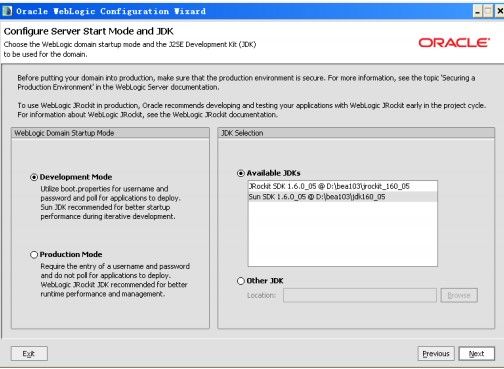This screenshot has width=504, height=369.
Task: Select JRockit SDK 1.6.0_05 in list
Action: (343, 186)
